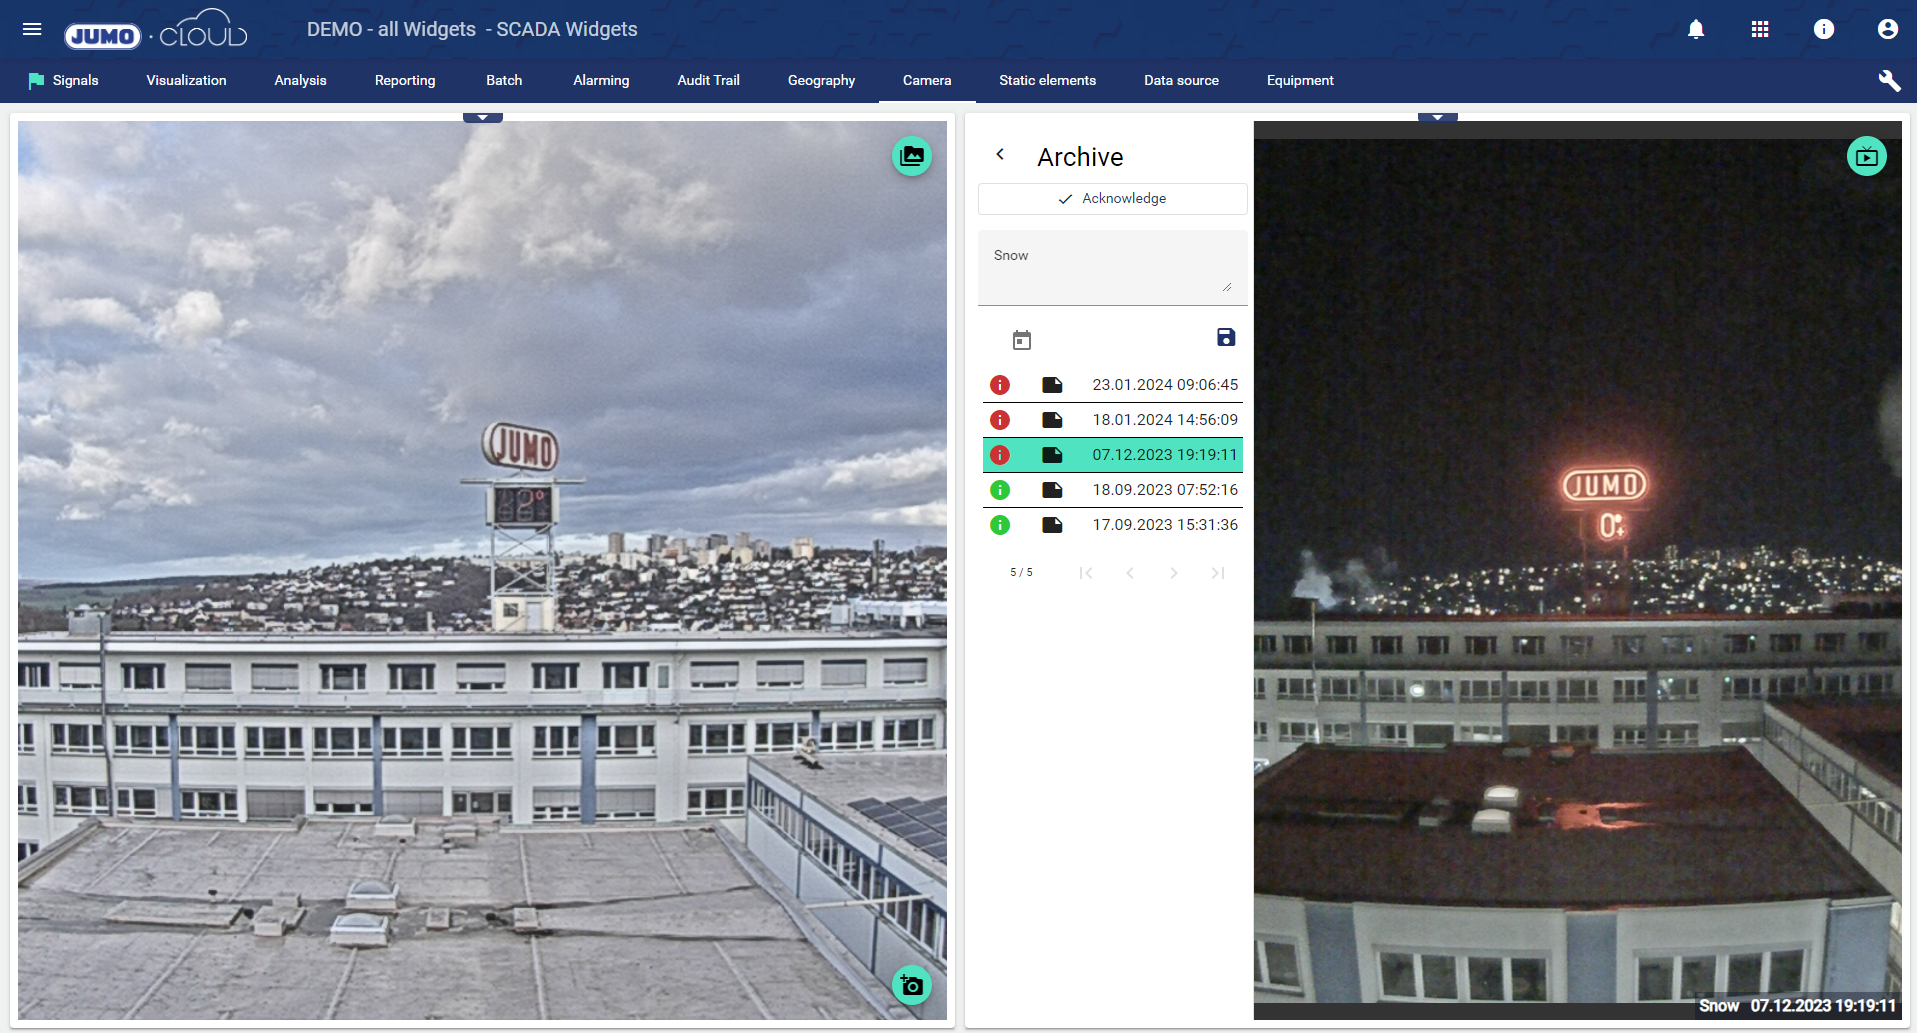Save the archive comment
This screenshot has width=1917, height=1033.
coord(1226,338)
